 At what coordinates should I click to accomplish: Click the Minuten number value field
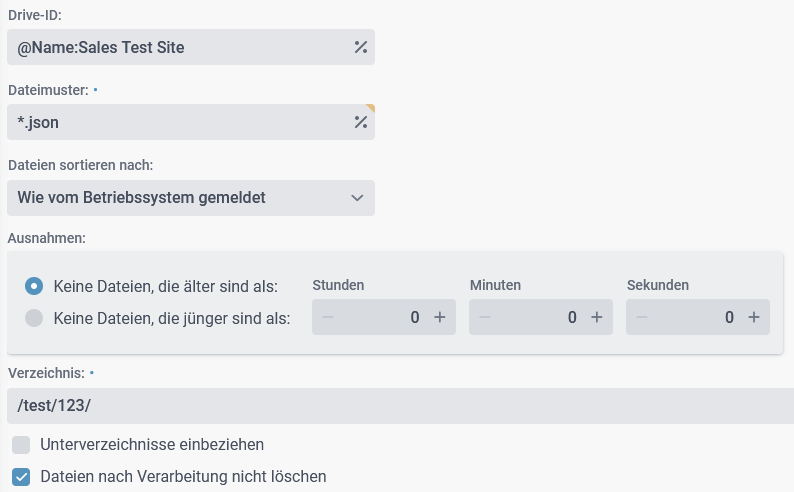(x=542, y=317)
